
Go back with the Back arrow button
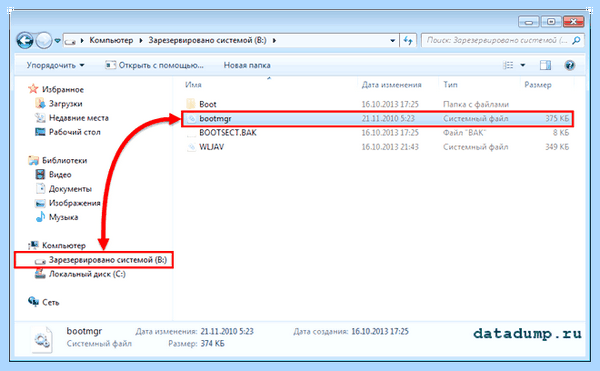25,40
